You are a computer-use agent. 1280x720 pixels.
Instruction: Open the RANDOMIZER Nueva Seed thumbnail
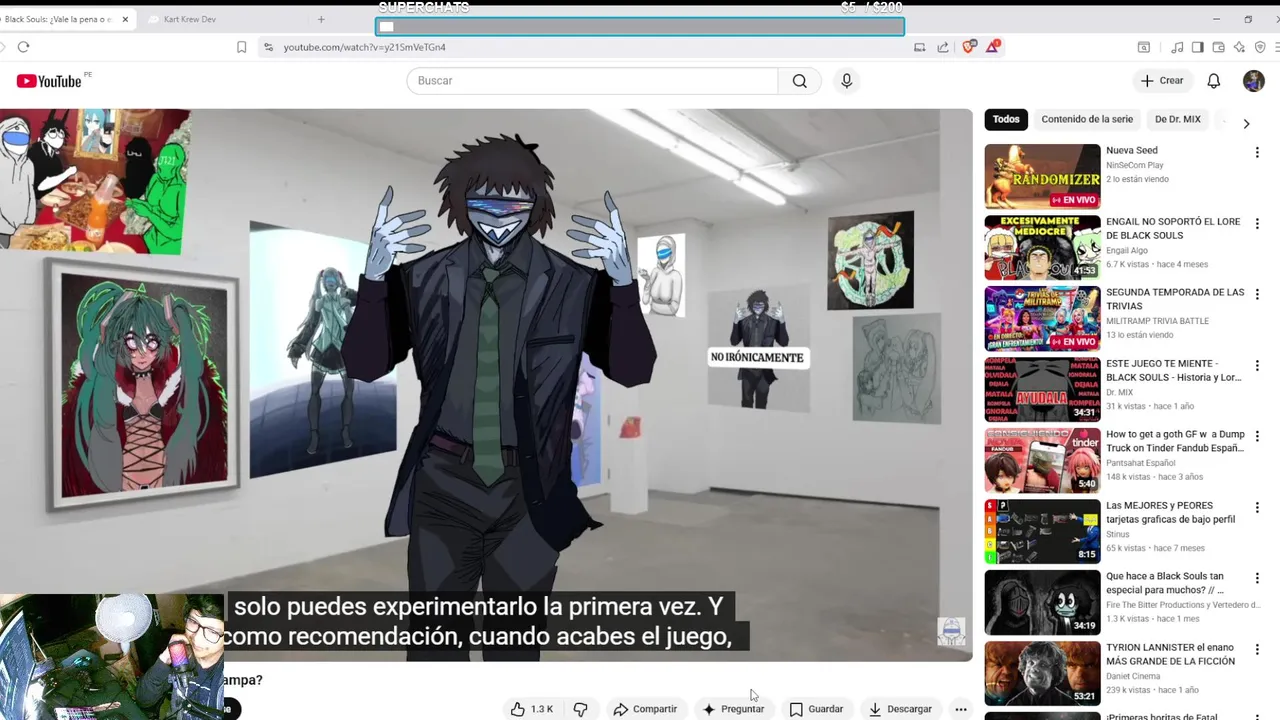click(1042, 176)
